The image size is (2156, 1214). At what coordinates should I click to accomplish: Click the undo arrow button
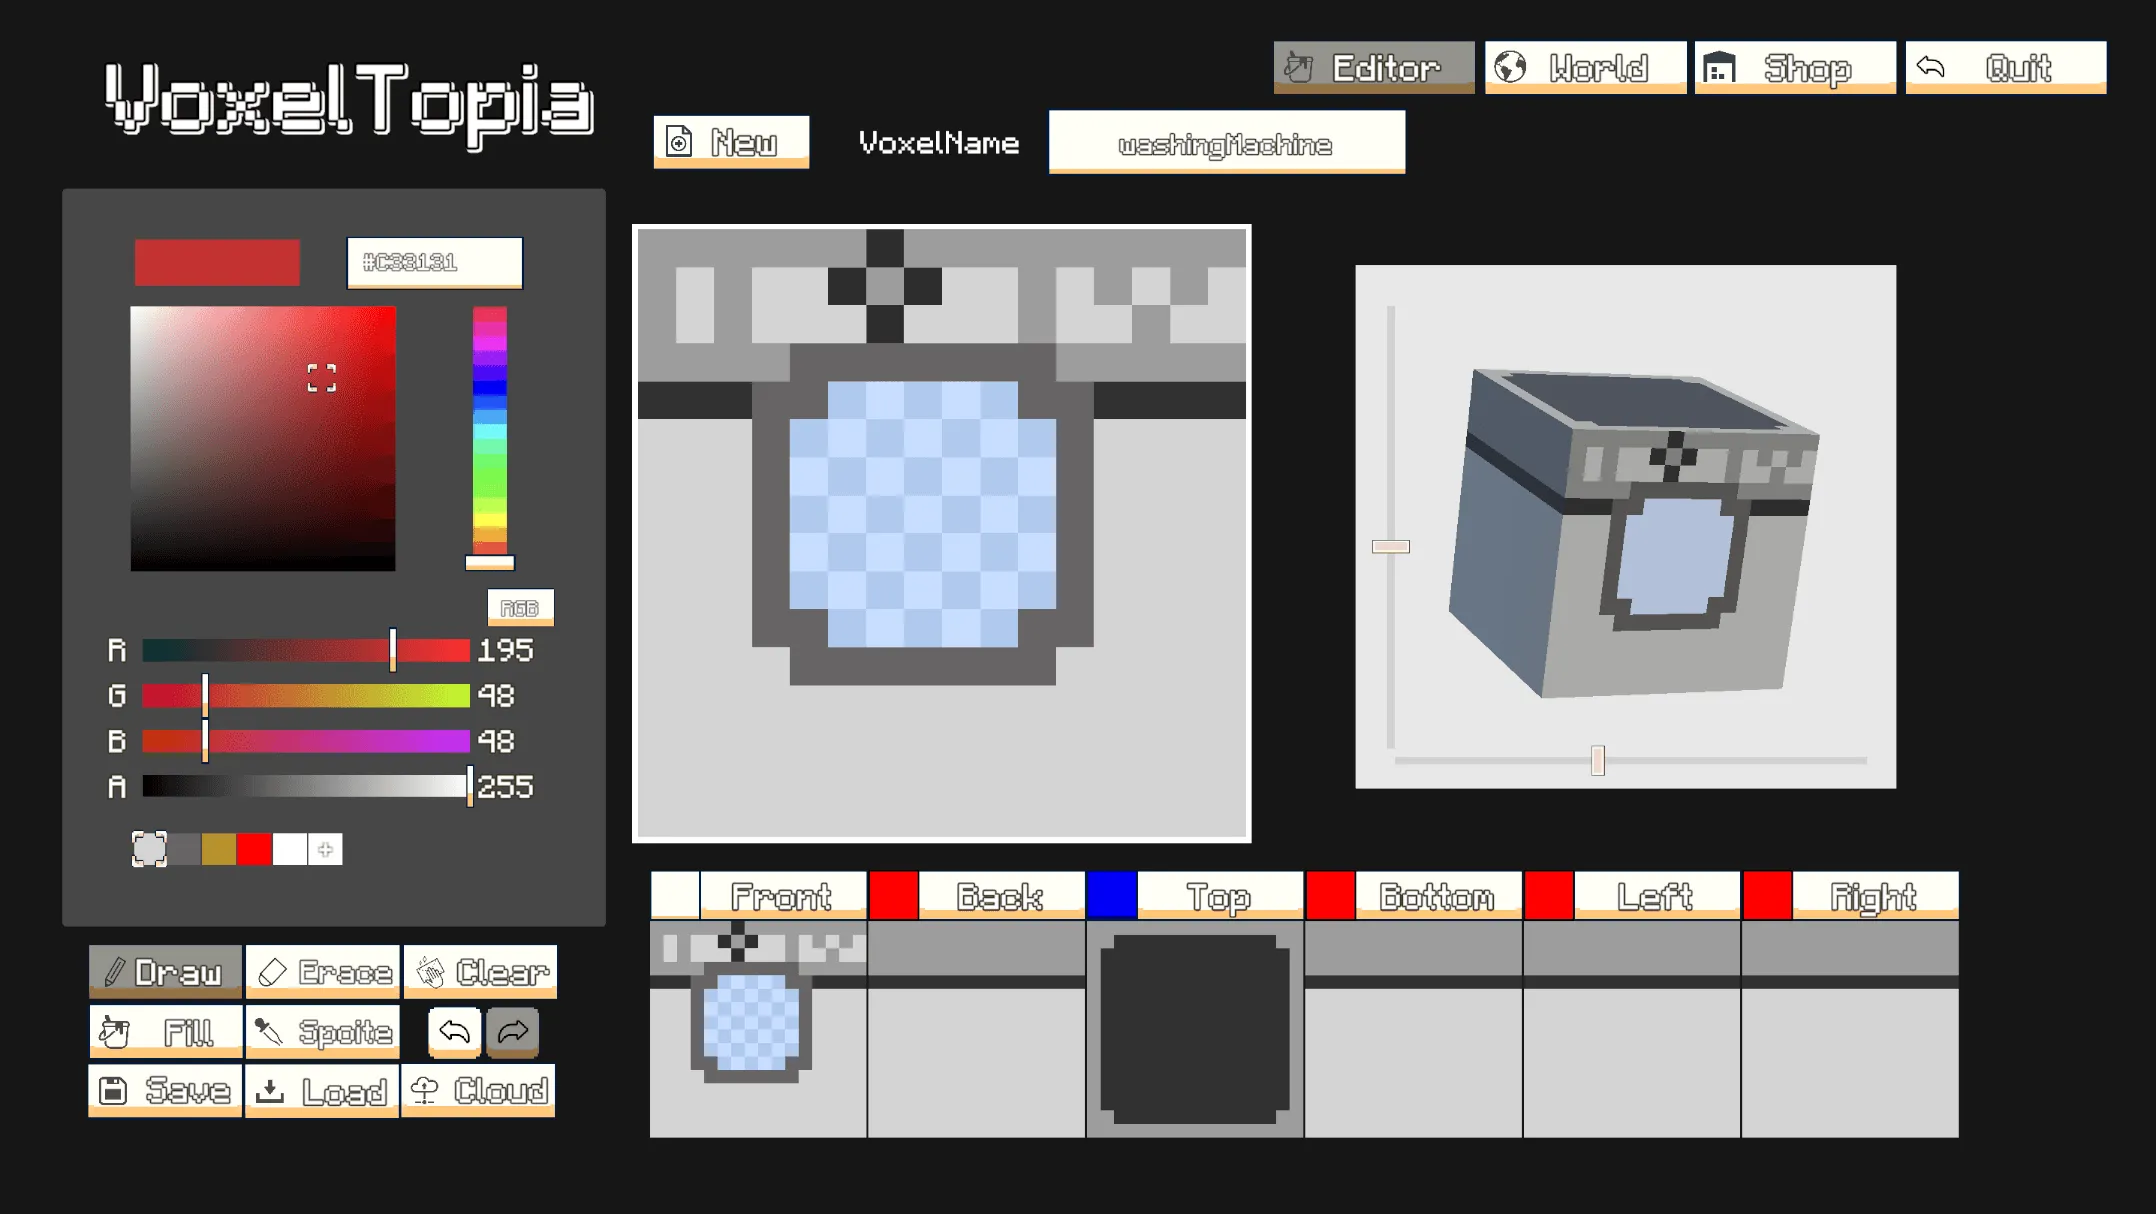tap(454, 1031)
